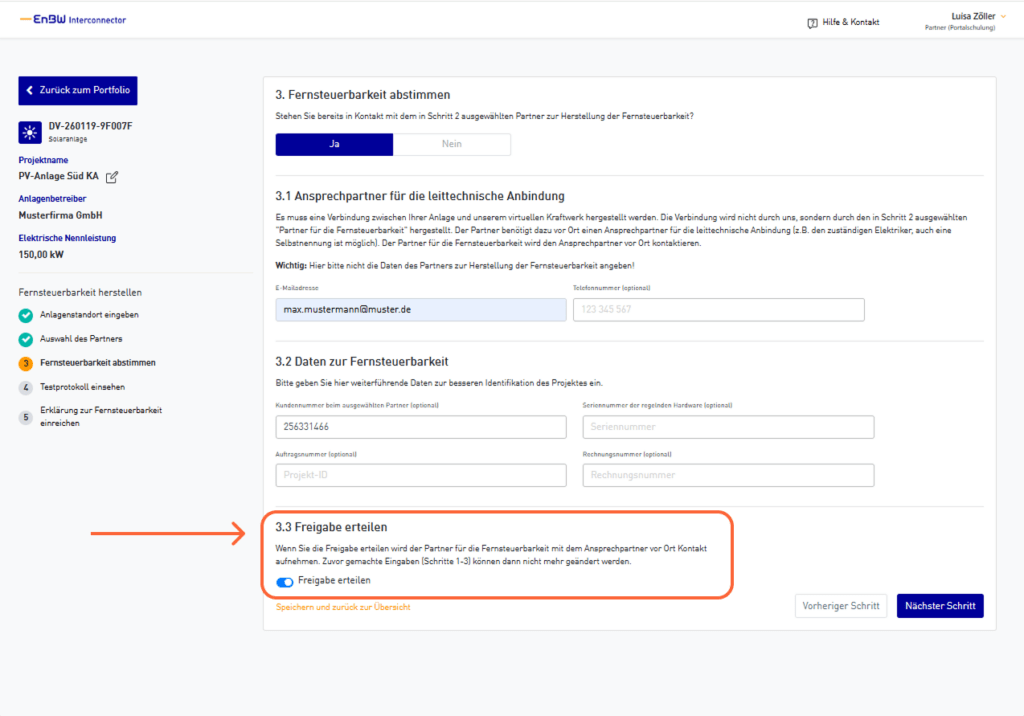This screenshot has width=1024, height=716.
Task: Click the Seriennummer input field
Action: pos(728,427)
